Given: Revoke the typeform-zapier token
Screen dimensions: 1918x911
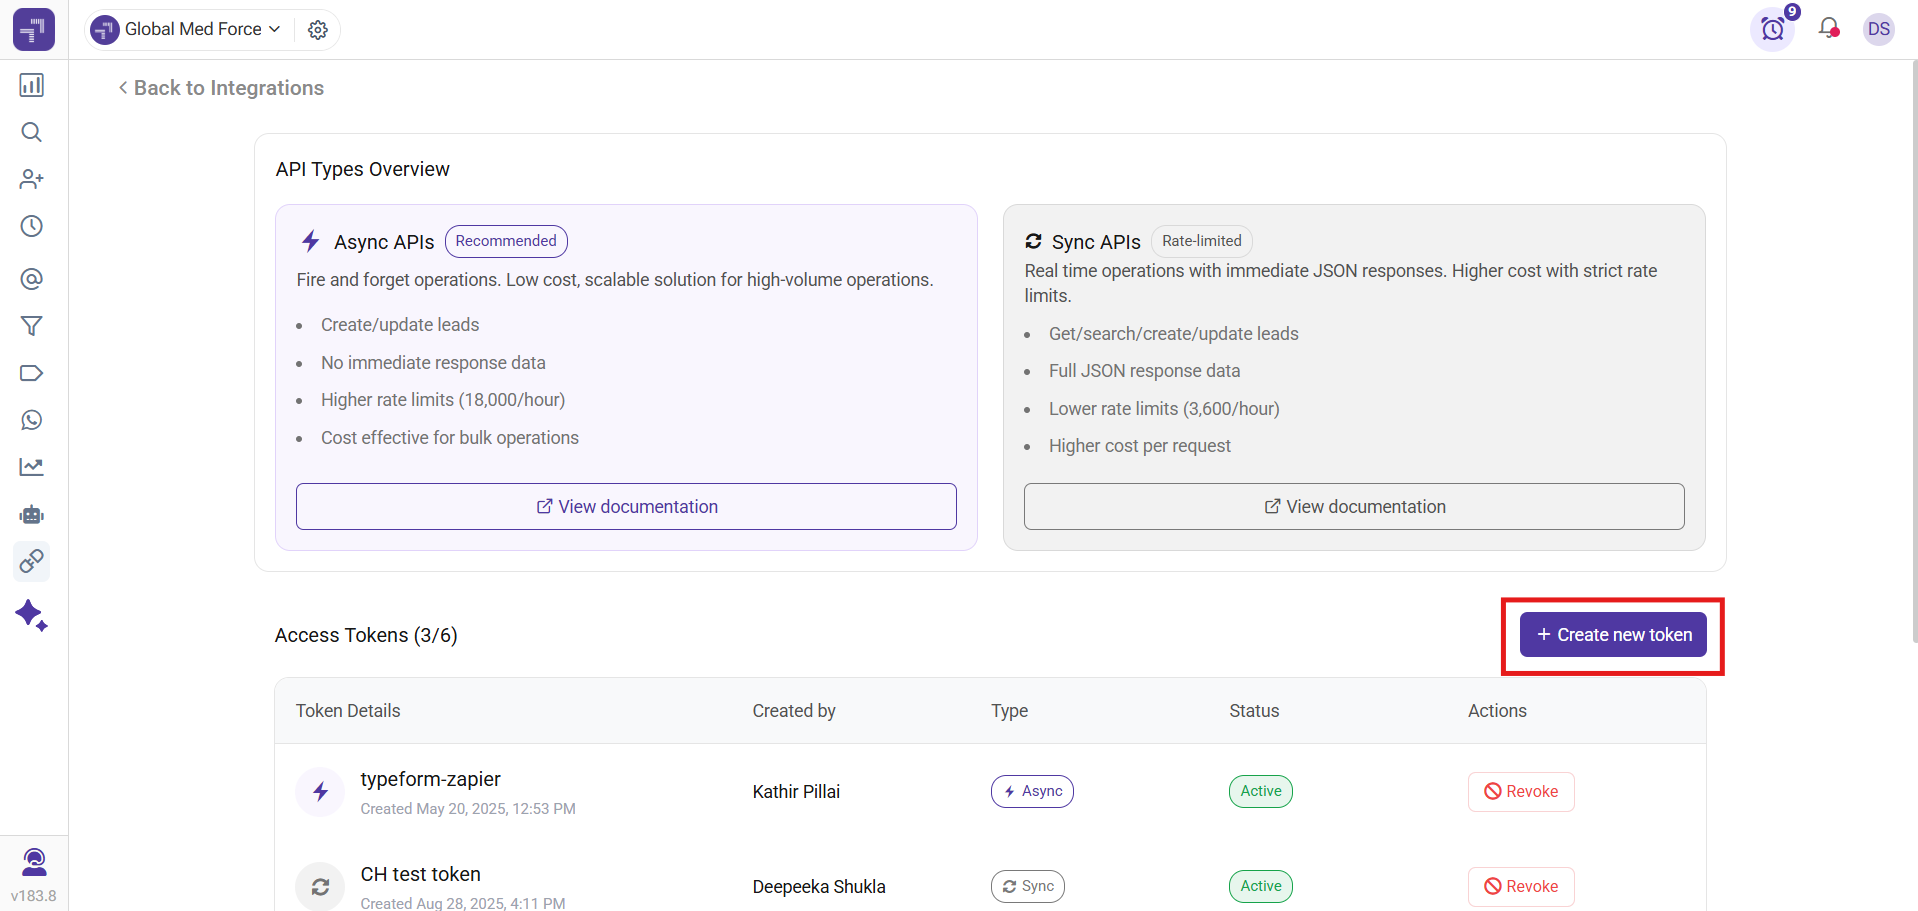Looking at the screenshot, I should tap(1521, 792).
